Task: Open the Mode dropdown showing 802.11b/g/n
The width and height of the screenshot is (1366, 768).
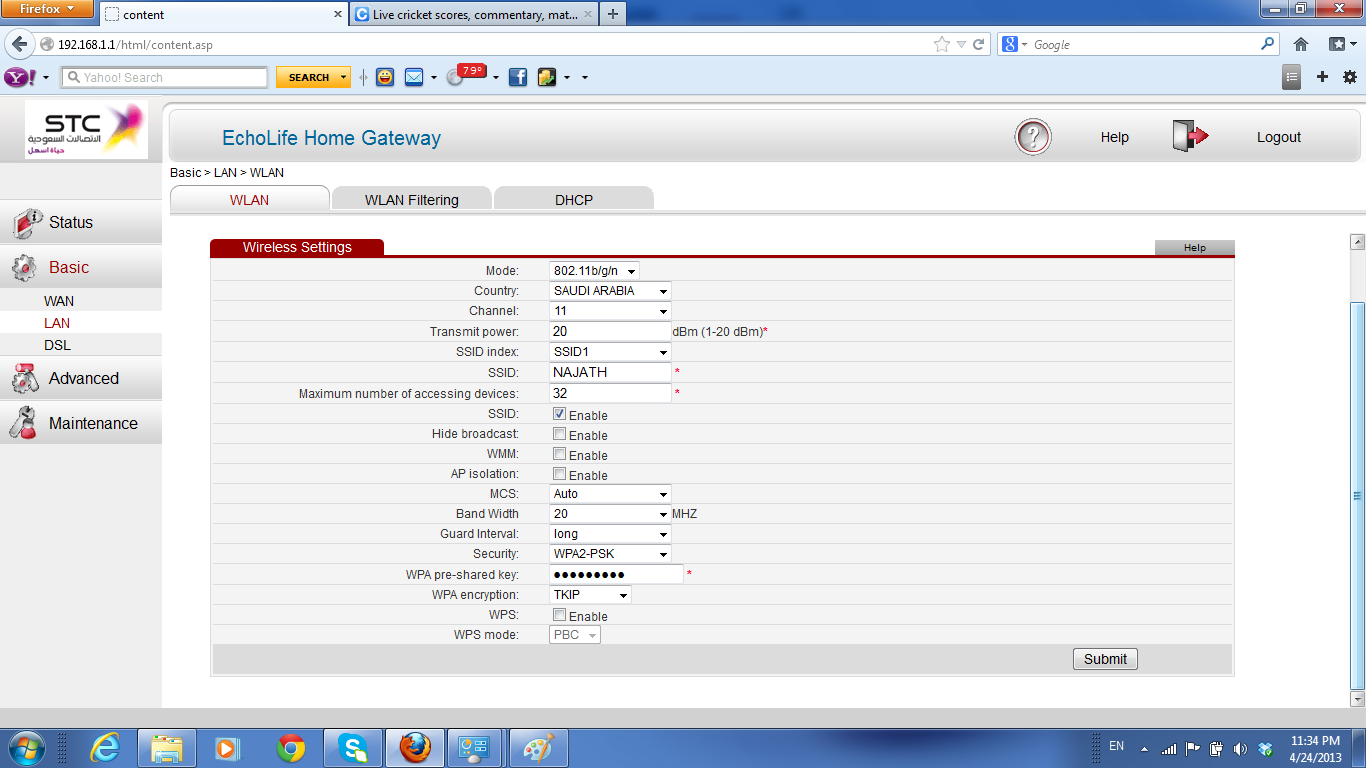Action: pos(594,271)
